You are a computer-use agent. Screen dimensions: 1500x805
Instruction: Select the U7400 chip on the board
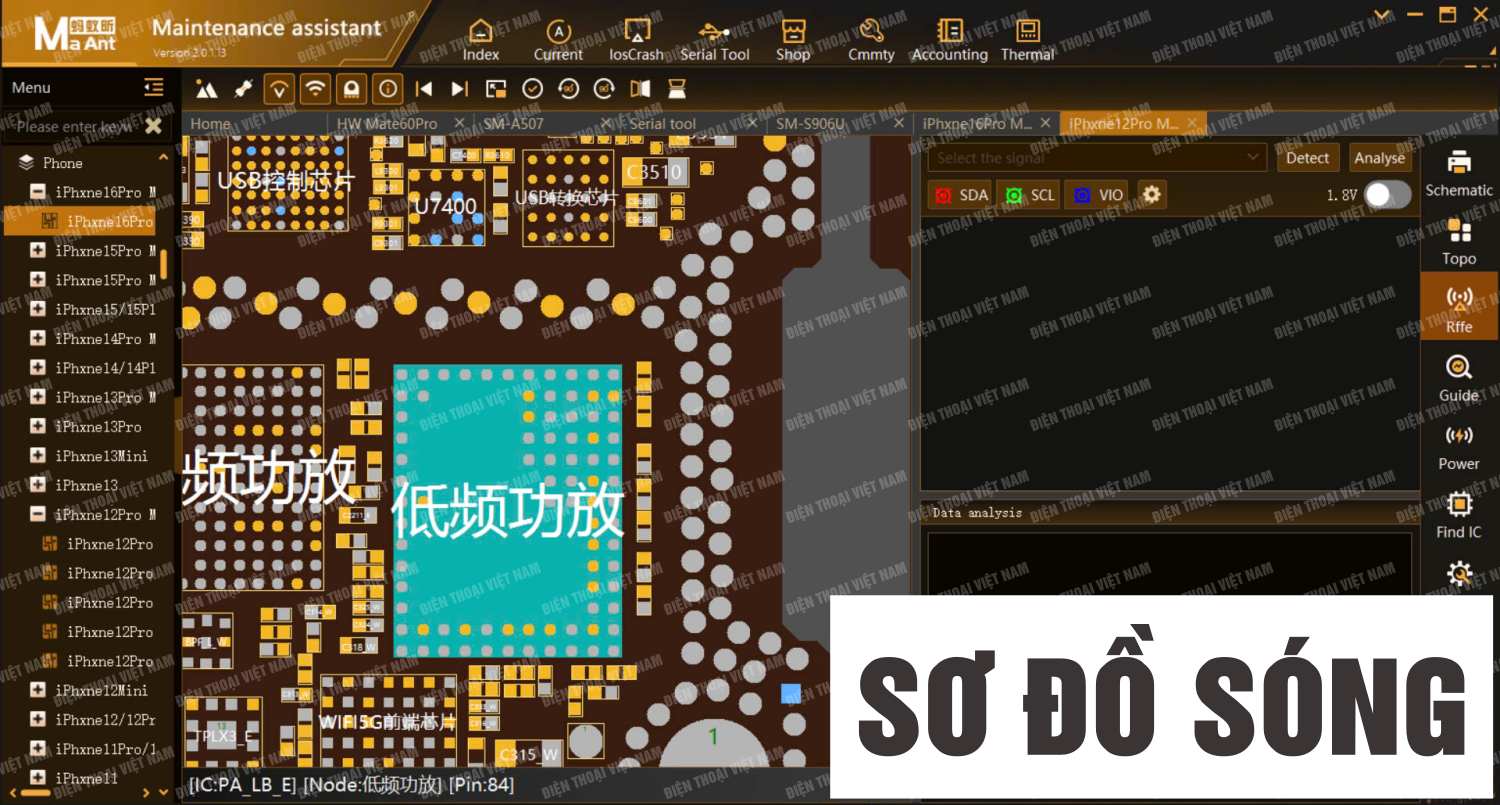pyautogui.click(x=446, y=207)
